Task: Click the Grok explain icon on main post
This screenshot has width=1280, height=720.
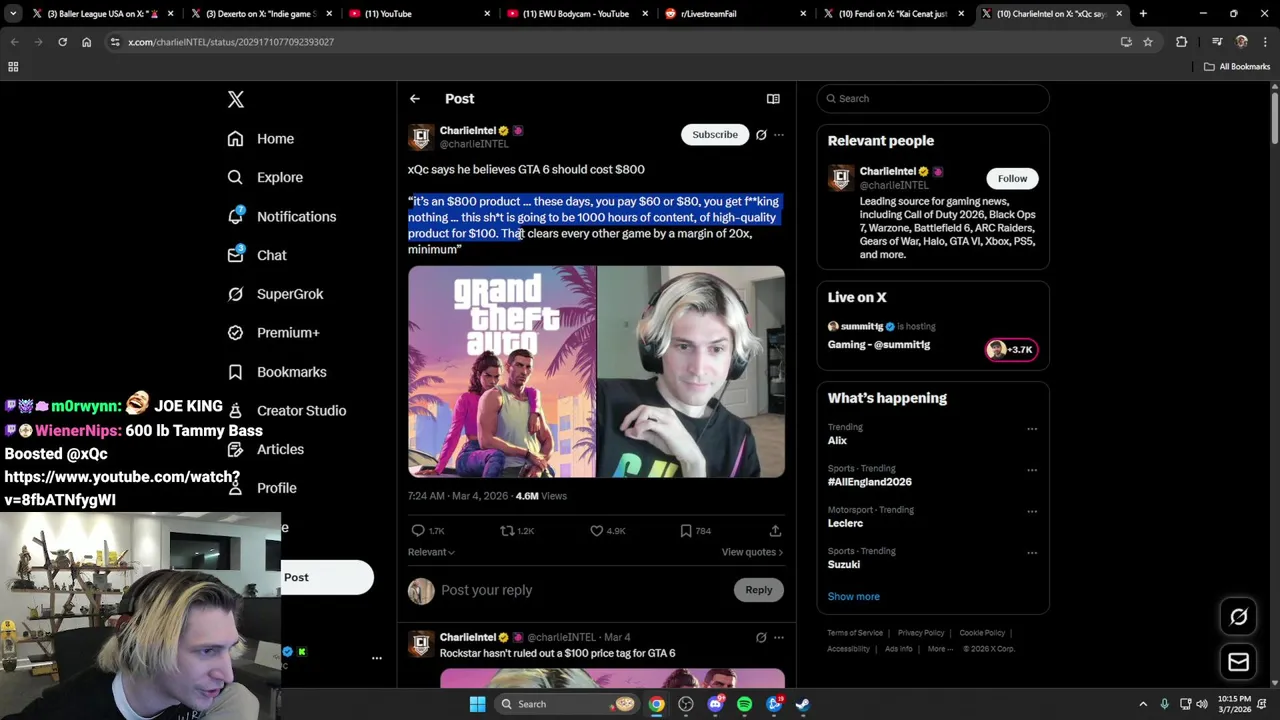Action: click(761, 134)
